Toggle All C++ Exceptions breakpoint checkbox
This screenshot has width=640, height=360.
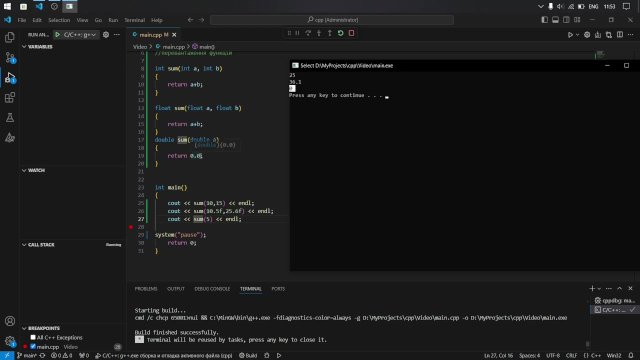point(33,338)
